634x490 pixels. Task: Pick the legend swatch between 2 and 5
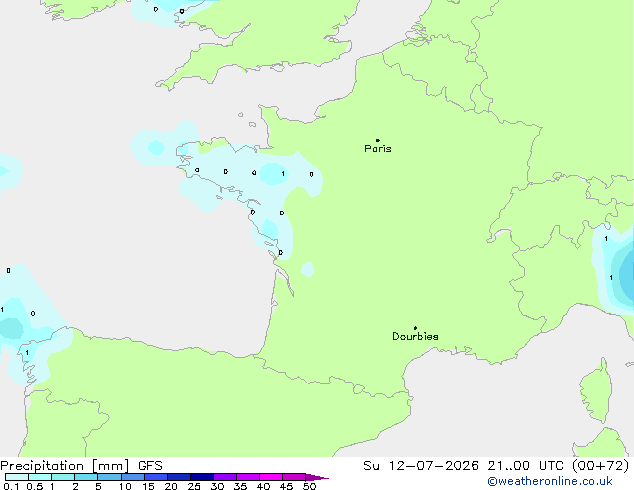[86, 477]
